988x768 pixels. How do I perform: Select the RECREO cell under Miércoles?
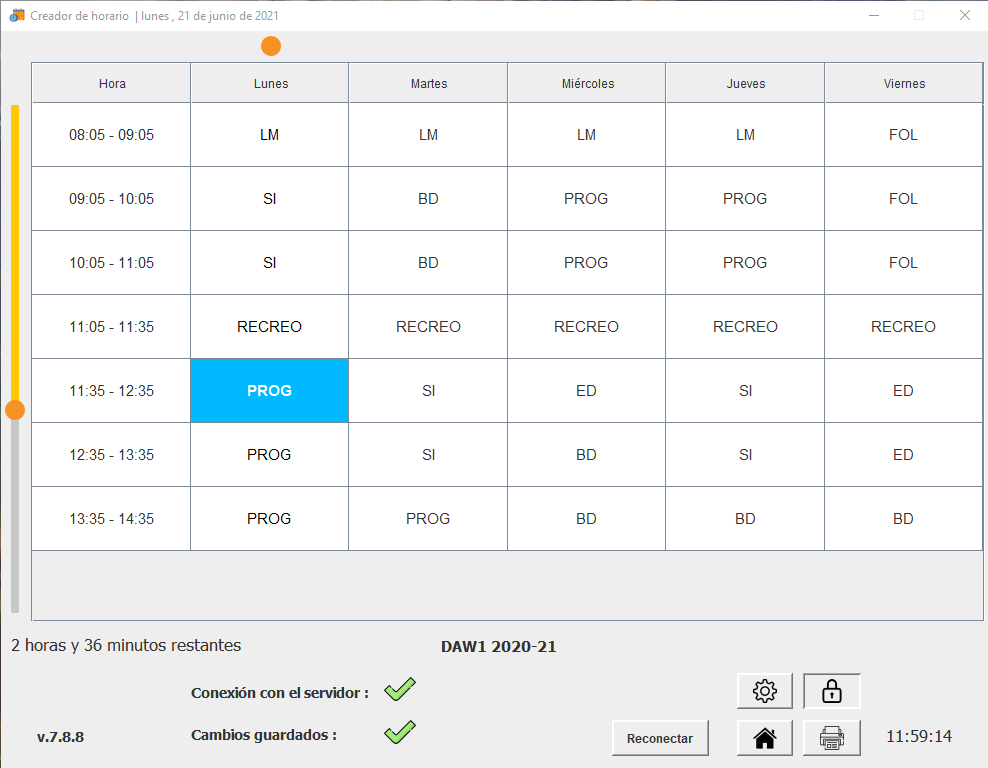pyautogui.click(x=586, y=326)
